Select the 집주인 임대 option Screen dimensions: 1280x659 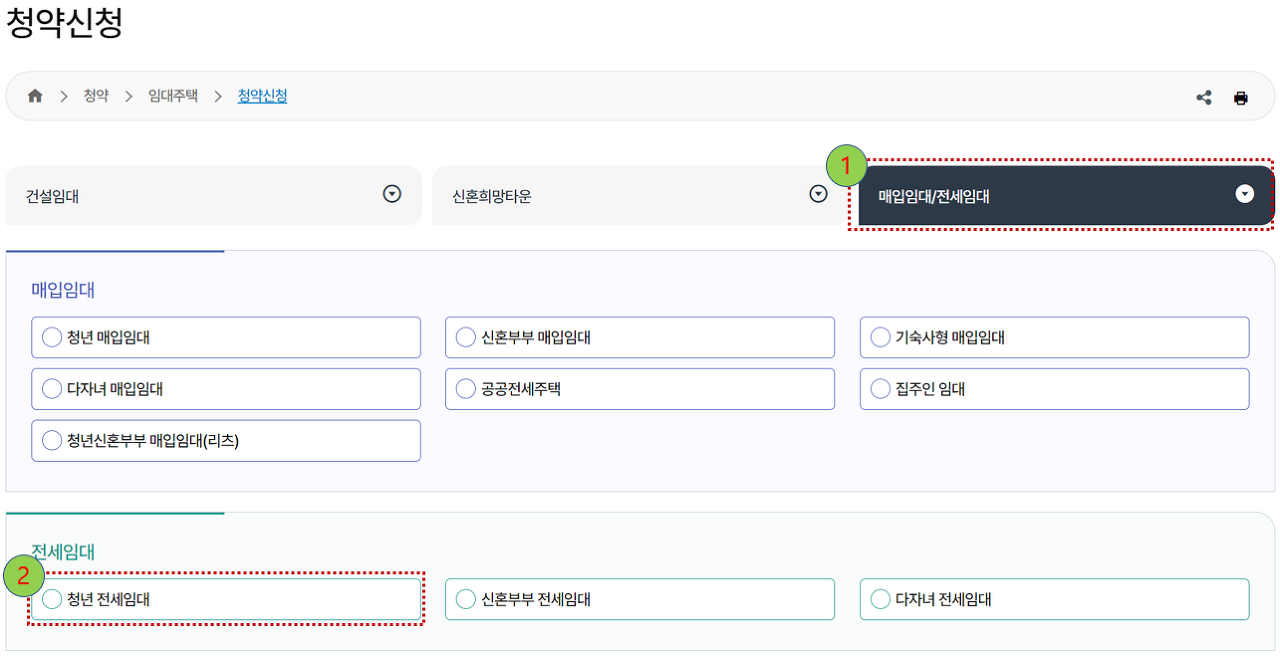[880, 388]
